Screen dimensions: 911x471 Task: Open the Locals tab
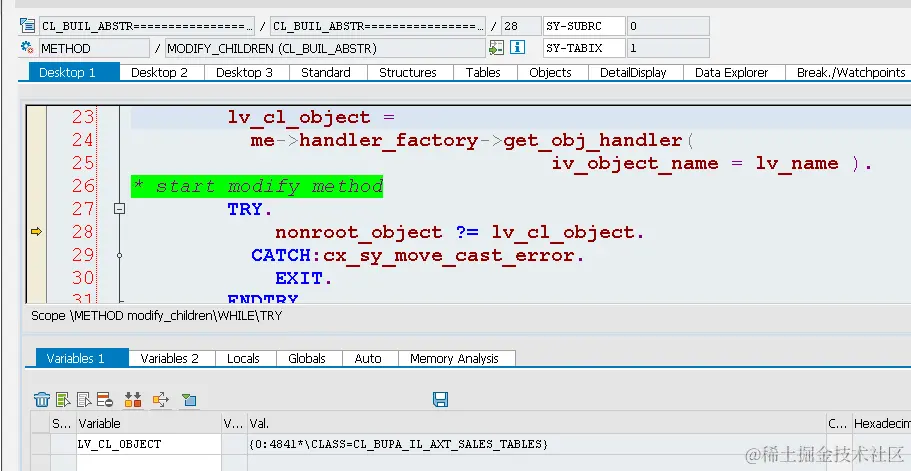point(243,358)
